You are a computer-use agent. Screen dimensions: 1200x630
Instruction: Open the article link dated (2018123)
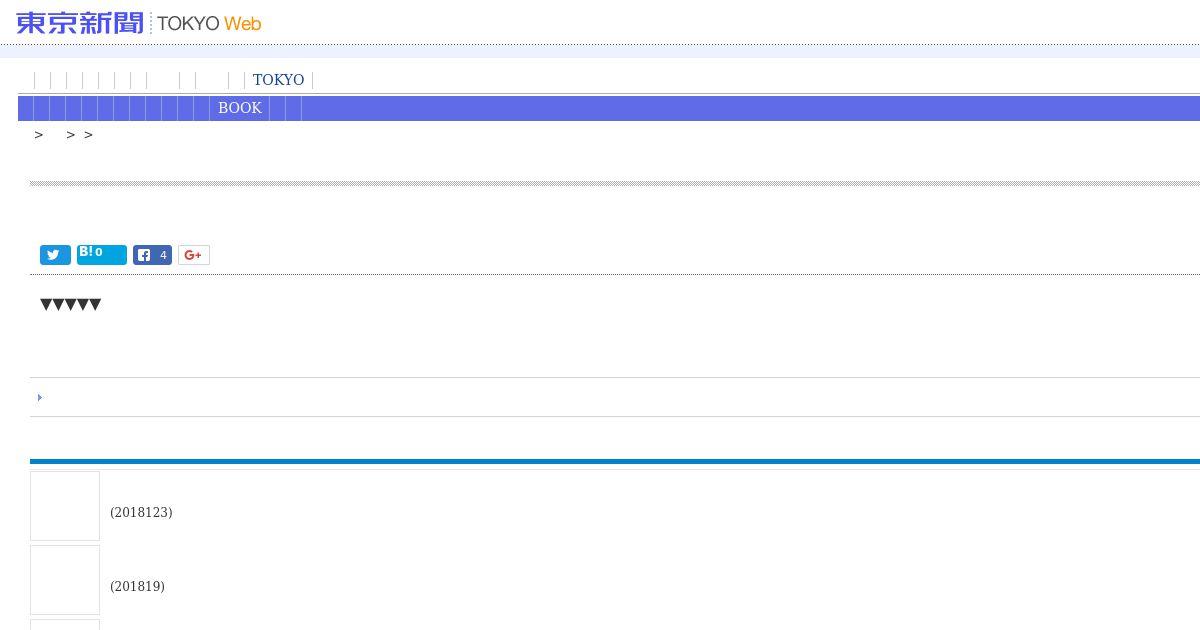(141, 512)
